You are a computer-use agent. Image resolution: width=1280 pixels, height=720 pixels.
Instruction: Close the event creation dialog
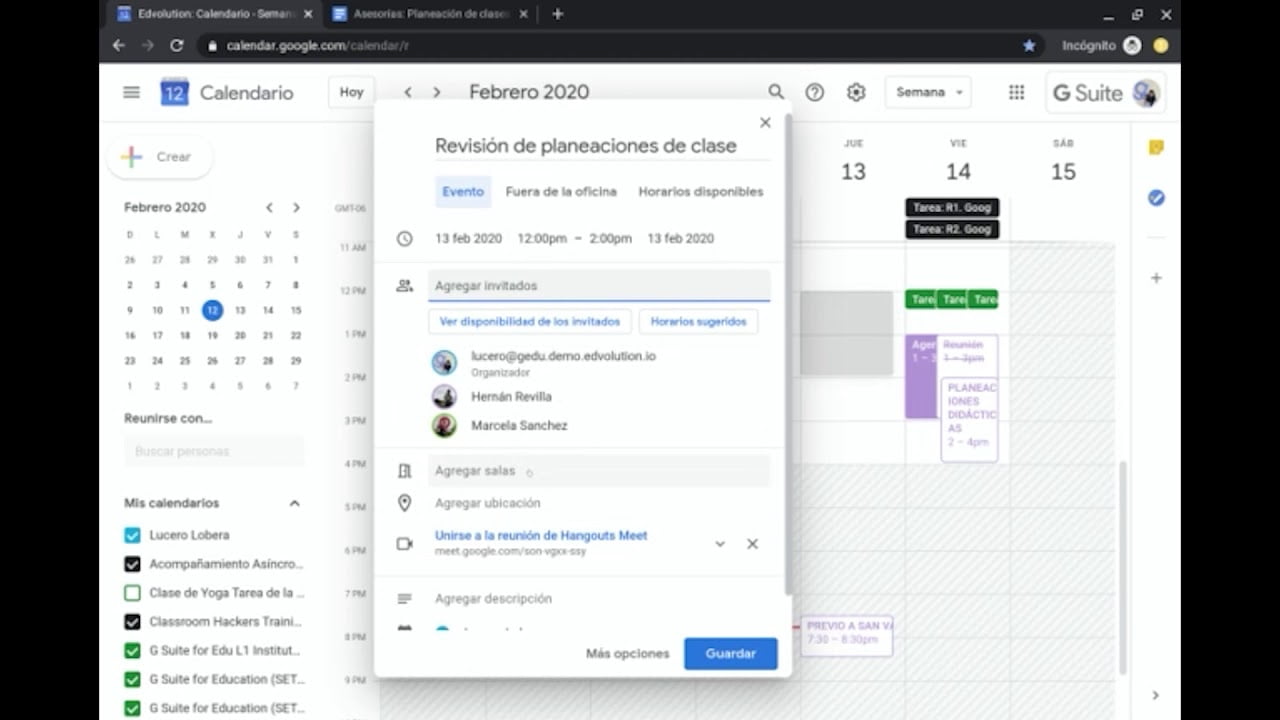(765, 122)
